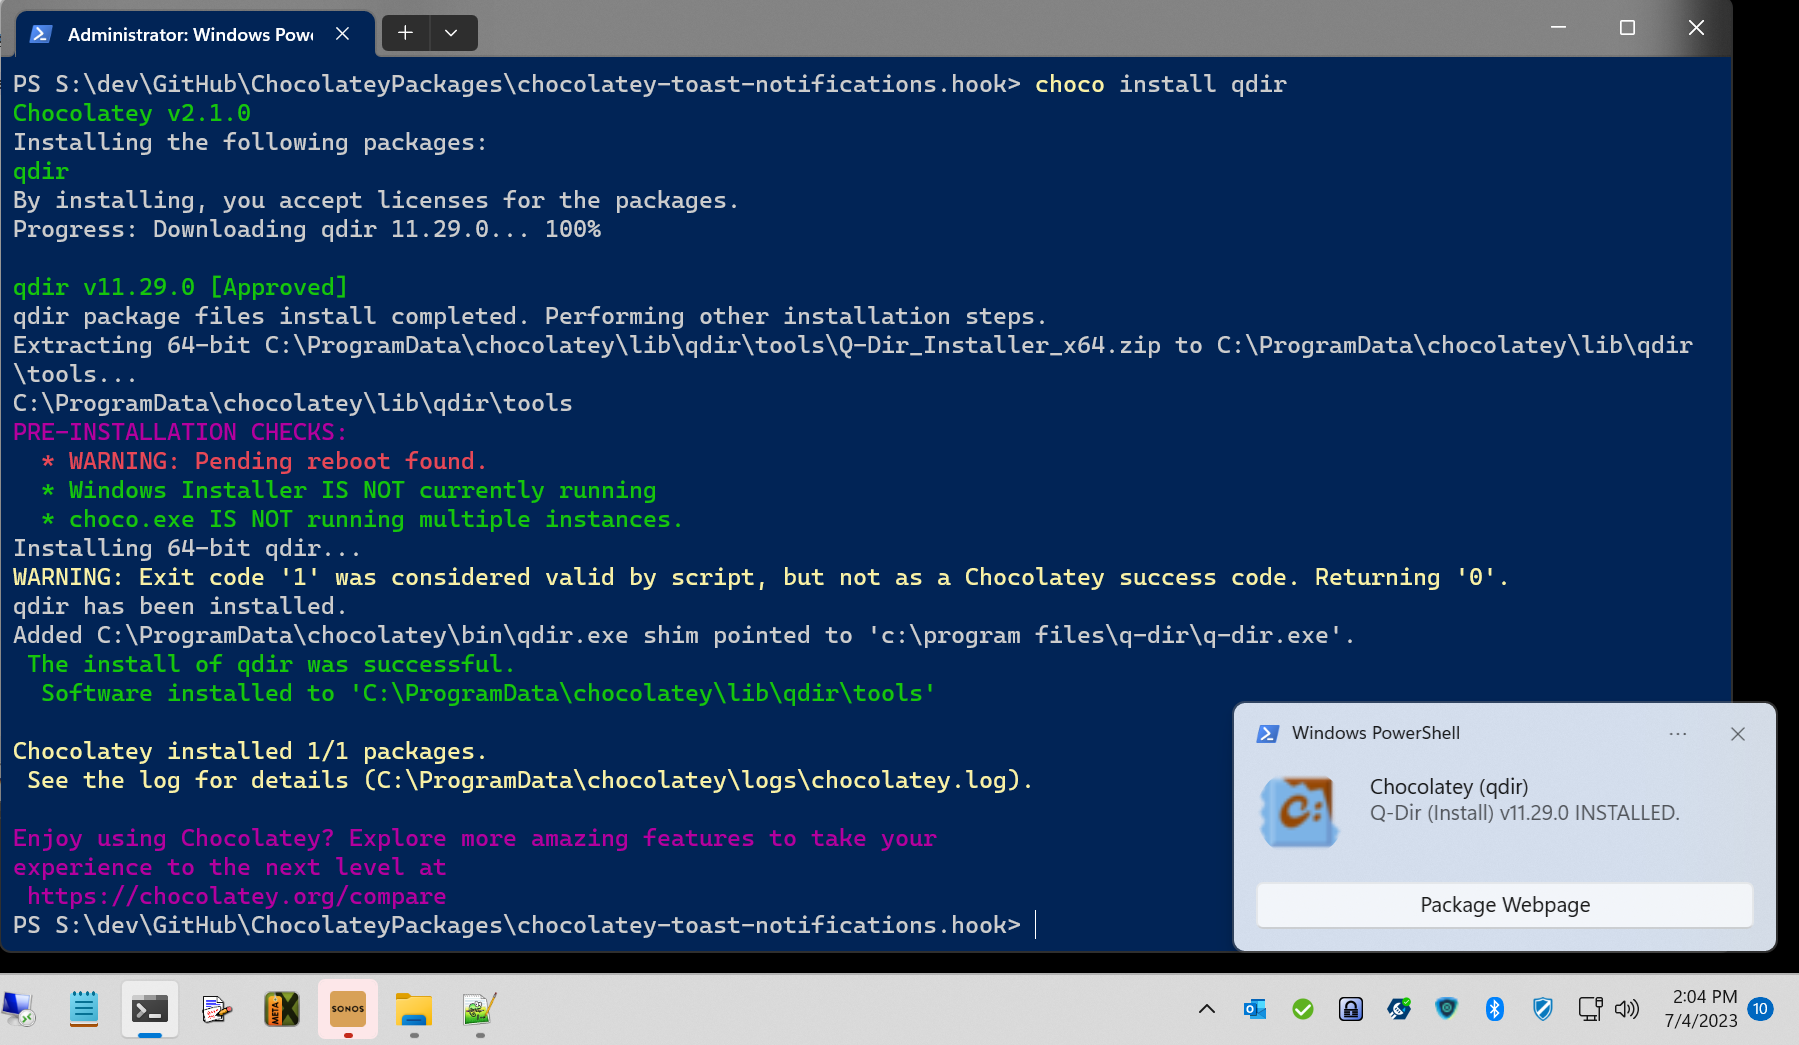Viewport: 1799px width, 1045px height.
Task: Open the toast notification options ellipsis
Action: pos(1678,734)
